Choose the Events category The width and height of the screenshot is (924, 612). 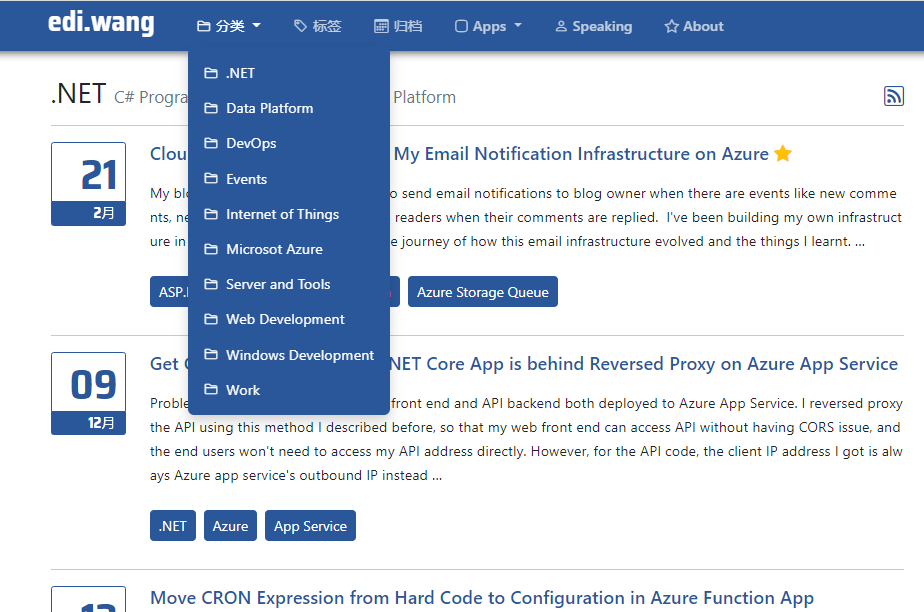pos(289,179)
